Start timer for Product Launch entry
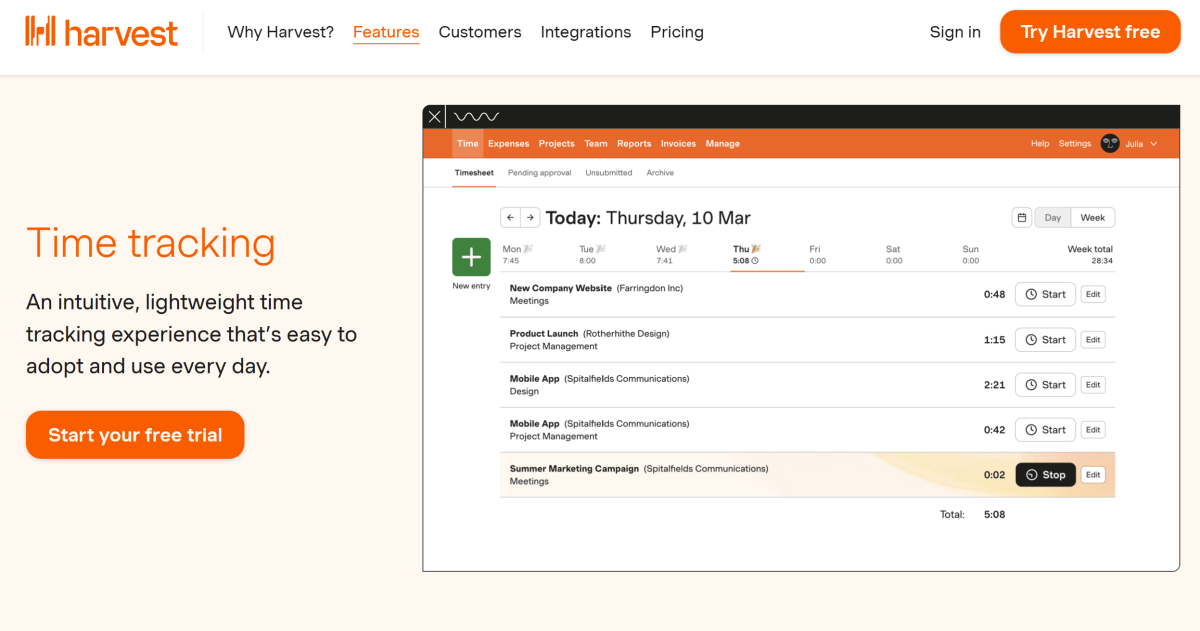Viewport: 1200px width, 631px height. point(1045,339)
